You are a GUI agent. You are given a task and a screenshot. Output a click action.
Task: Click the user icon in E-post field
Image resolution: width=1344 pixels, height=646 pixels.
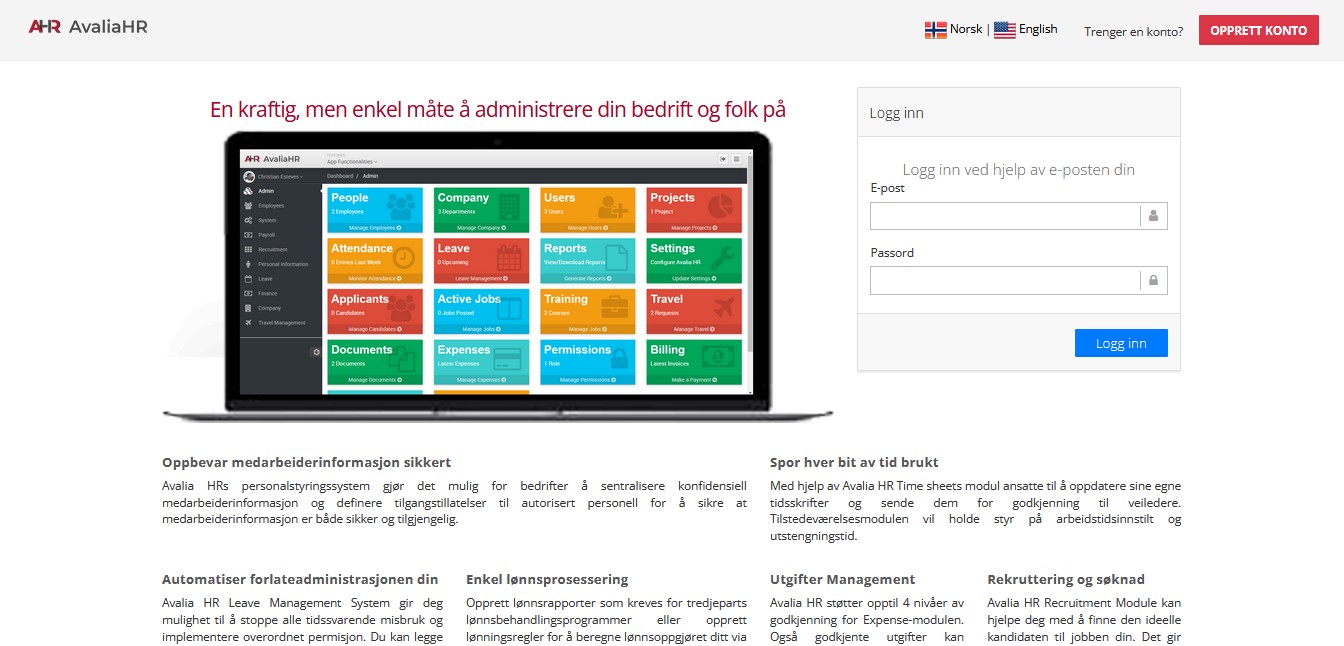tap(1153, 216)
